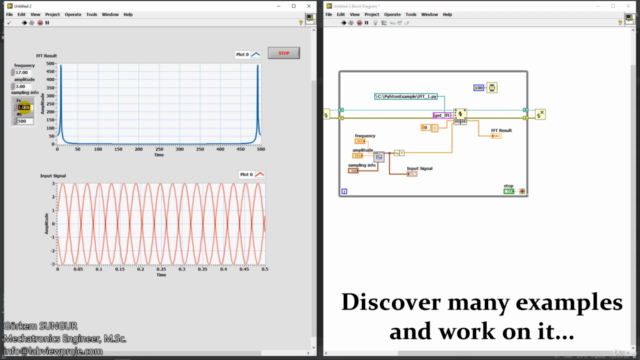The image size is (640, 360).
Task: Select the amplitude control terminal in diagram
Action: [x=358, y=156]
